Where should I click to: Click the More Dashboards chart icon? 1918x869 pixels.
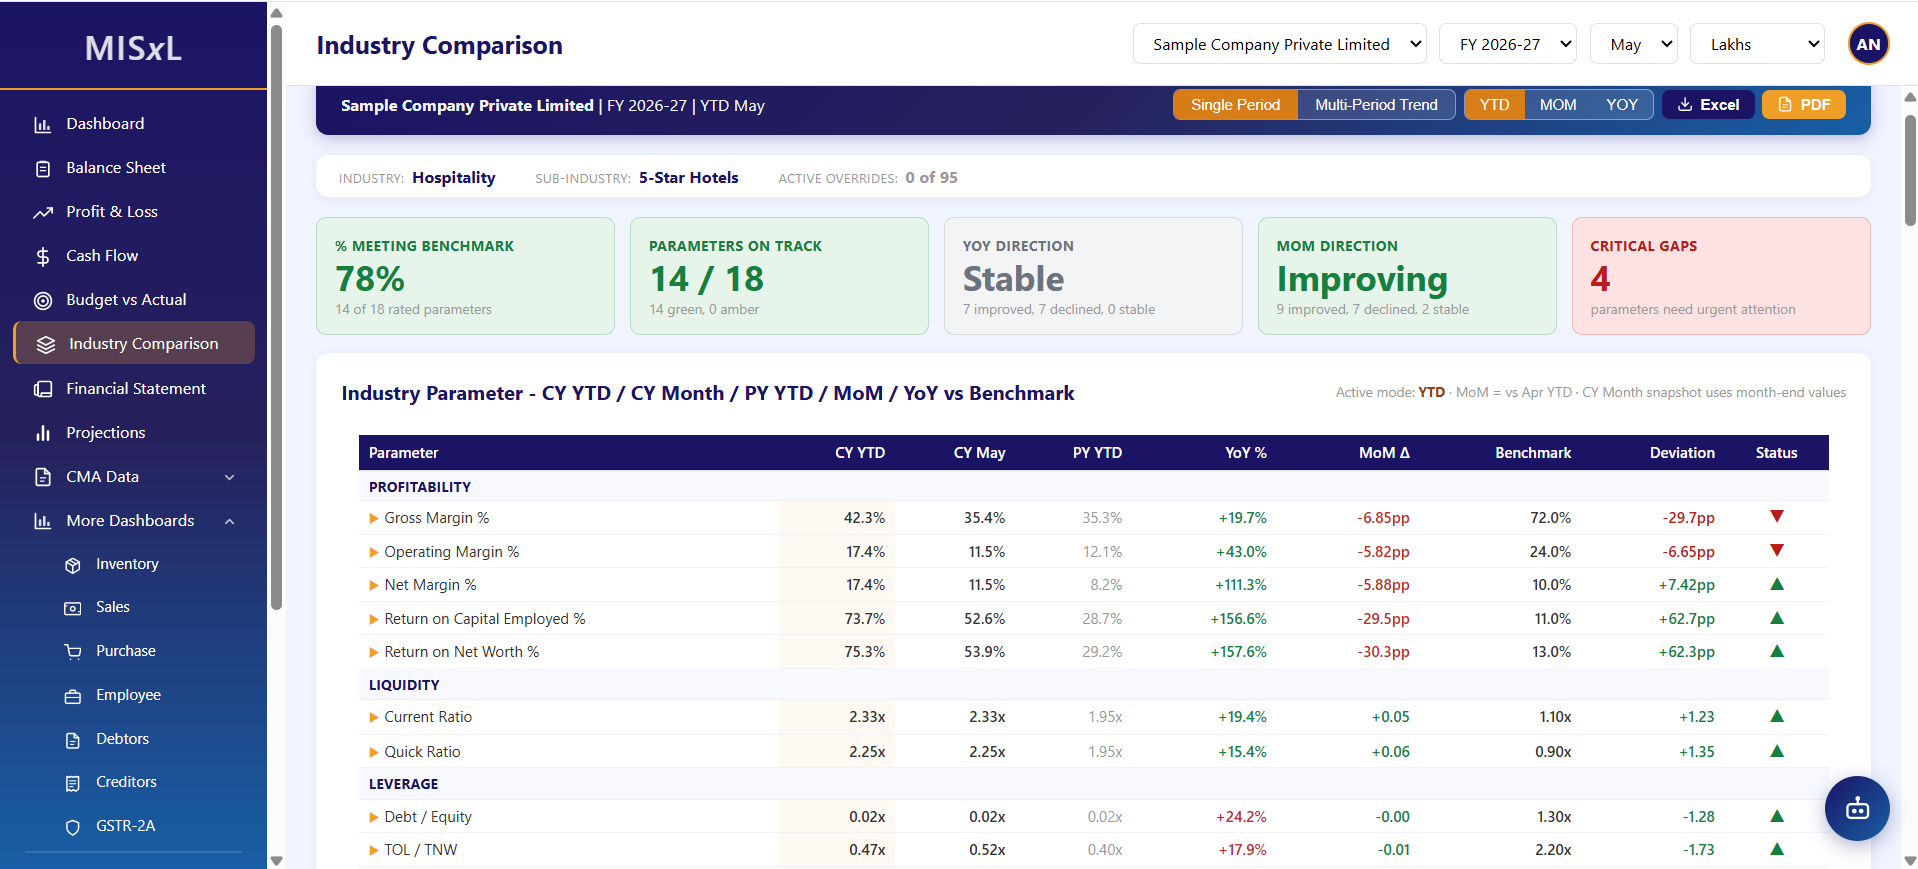42,521
